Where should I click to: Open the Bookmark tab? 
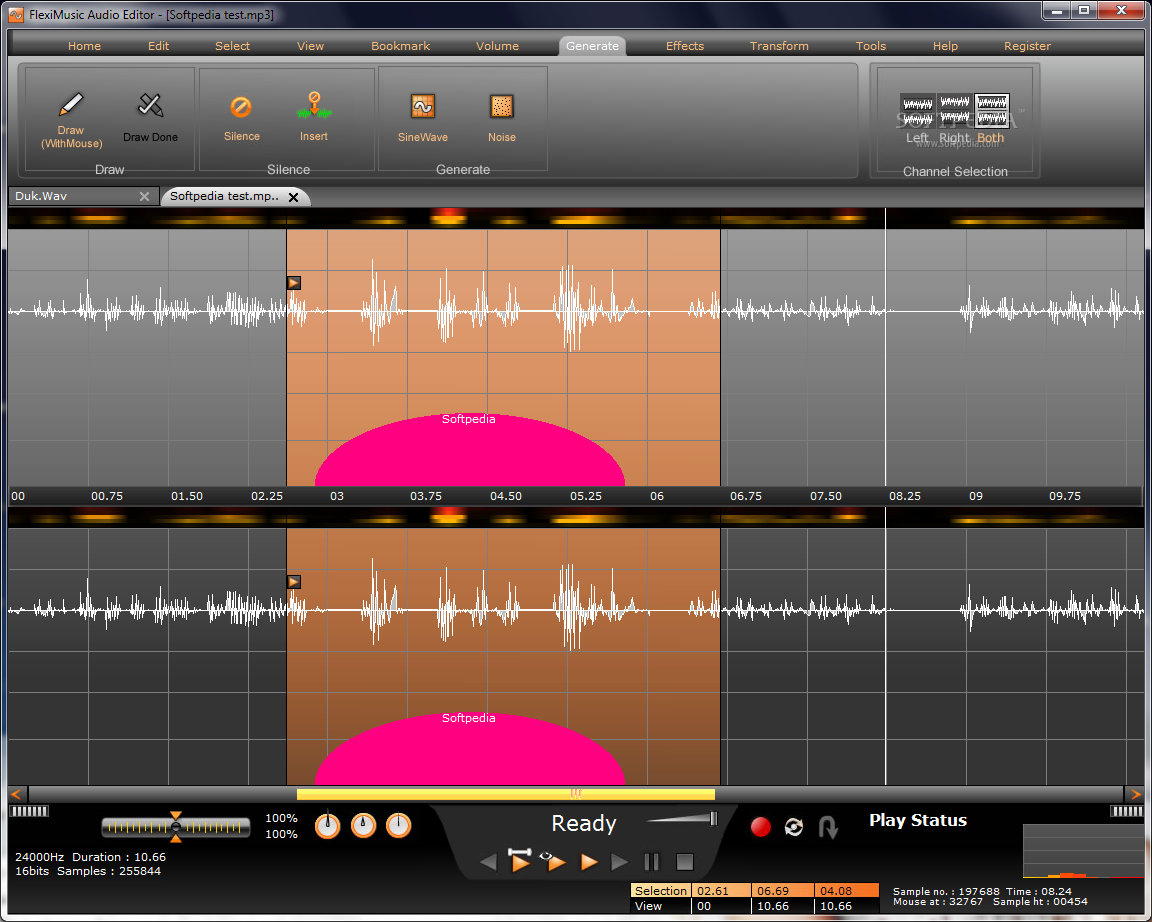point(400,46)
